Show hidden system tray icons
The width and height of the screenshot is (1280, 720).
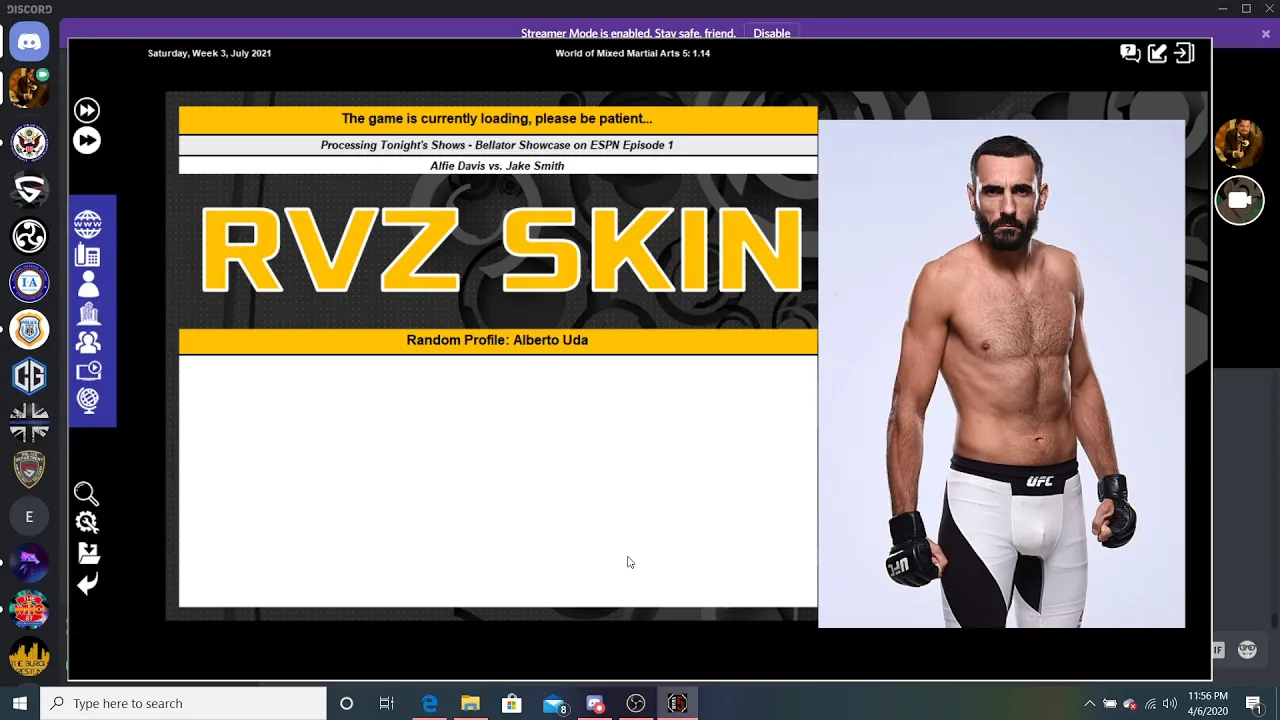click(x=1090, y=704)
